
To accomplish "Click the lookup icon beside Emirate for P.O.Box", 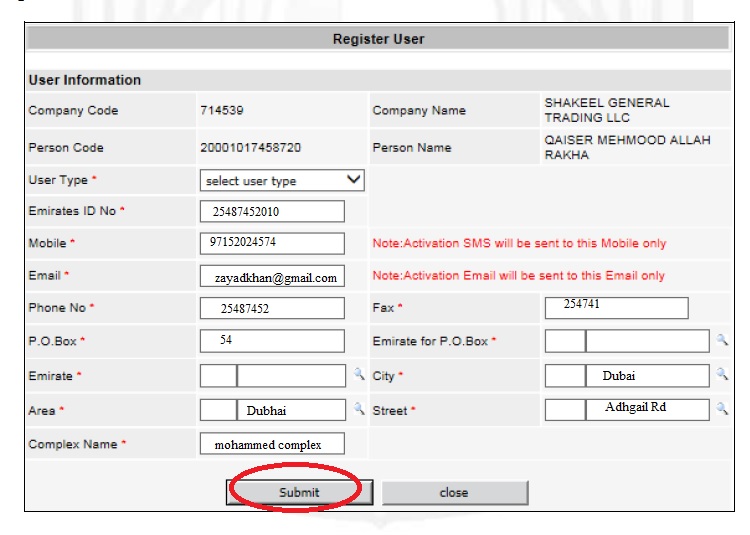I will point(722,341).
